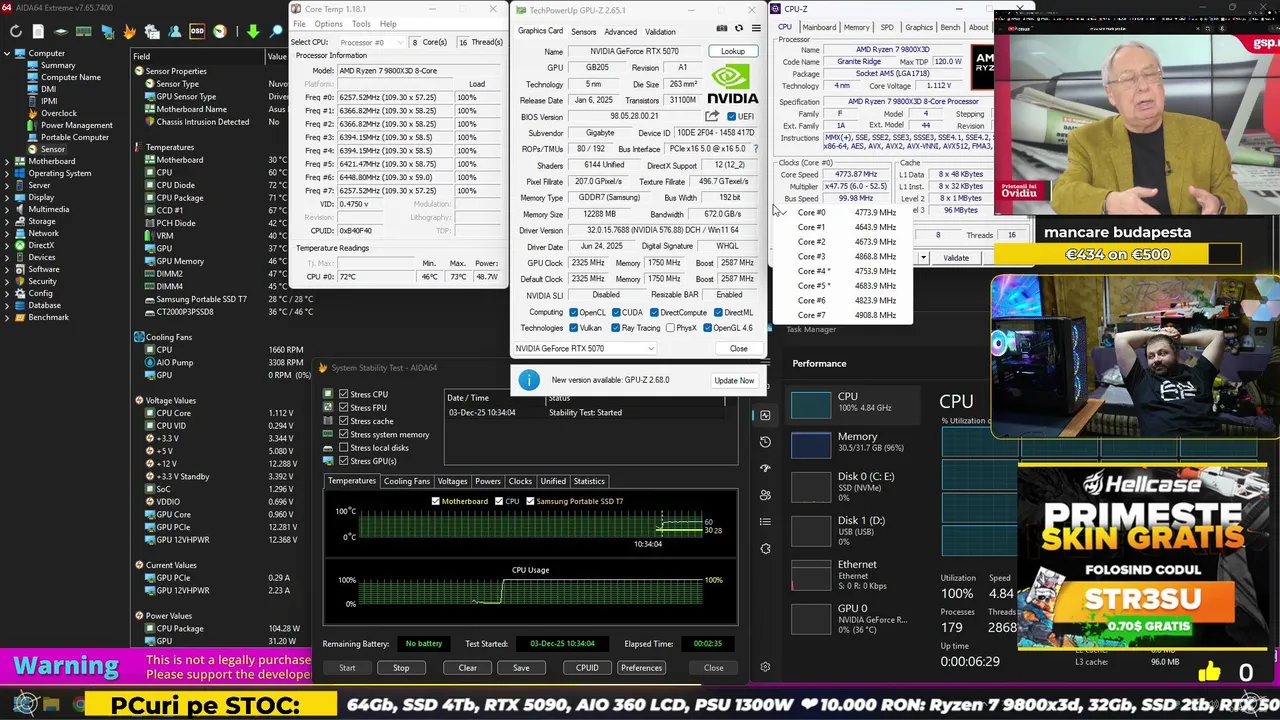1280x720 pixels.
Task: Switch to GPU-Z Advanced tab
Action: pyautogui.click(x=620, y=31)
